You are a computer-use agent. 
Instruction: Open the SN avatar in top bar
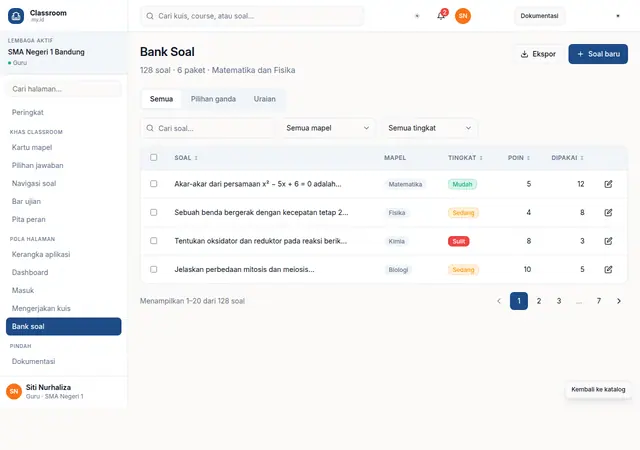[x=463, y=16]
